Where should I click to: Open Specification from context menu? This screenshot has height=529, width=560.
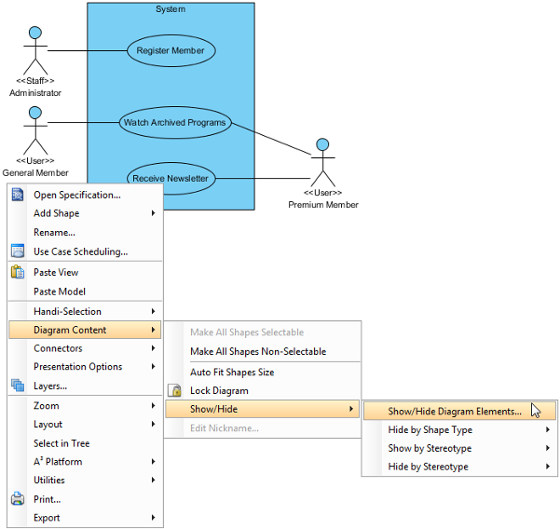coord(85,195)
